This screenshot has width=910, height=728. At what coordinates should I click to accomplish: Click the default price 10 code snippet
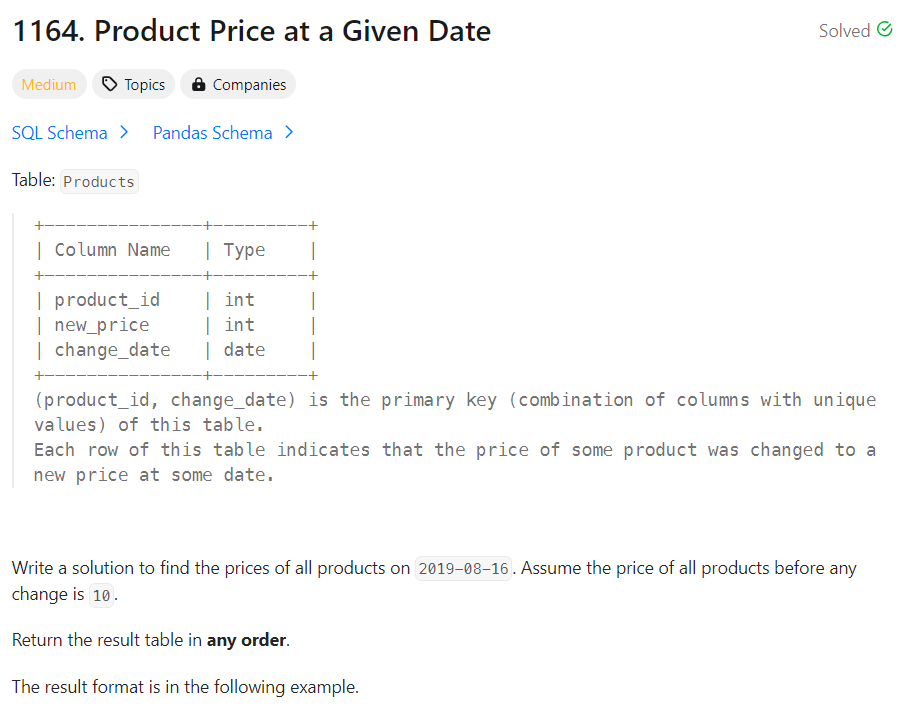pos(101,595)
